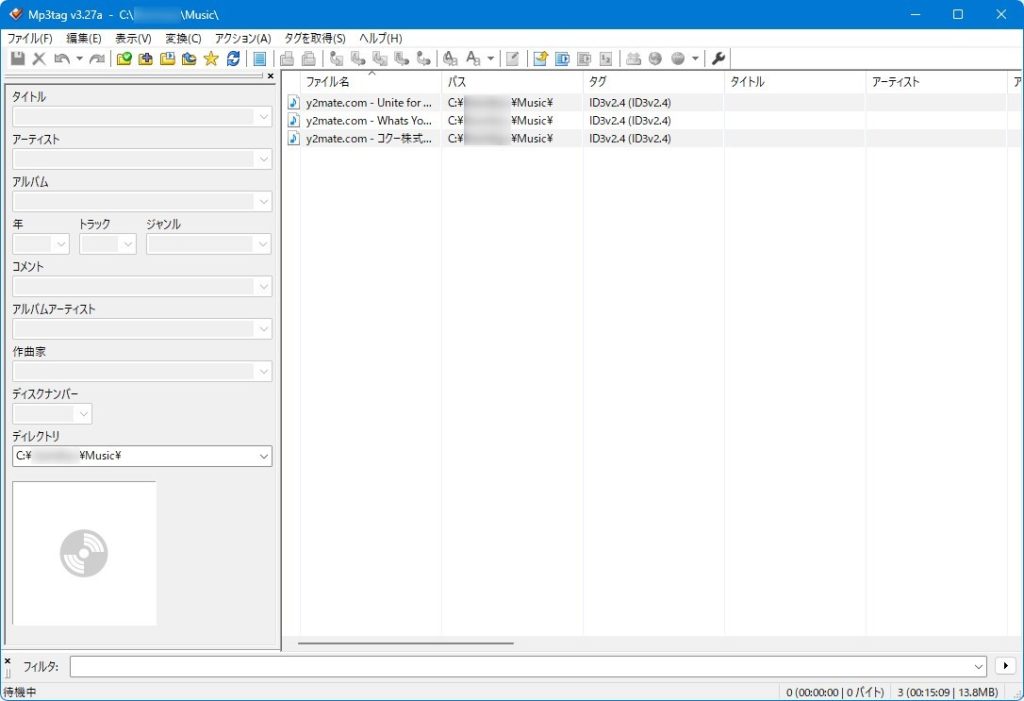Click the select all files icon
This screenshot has width=1024, height=701.
click(x=260, y=59)
